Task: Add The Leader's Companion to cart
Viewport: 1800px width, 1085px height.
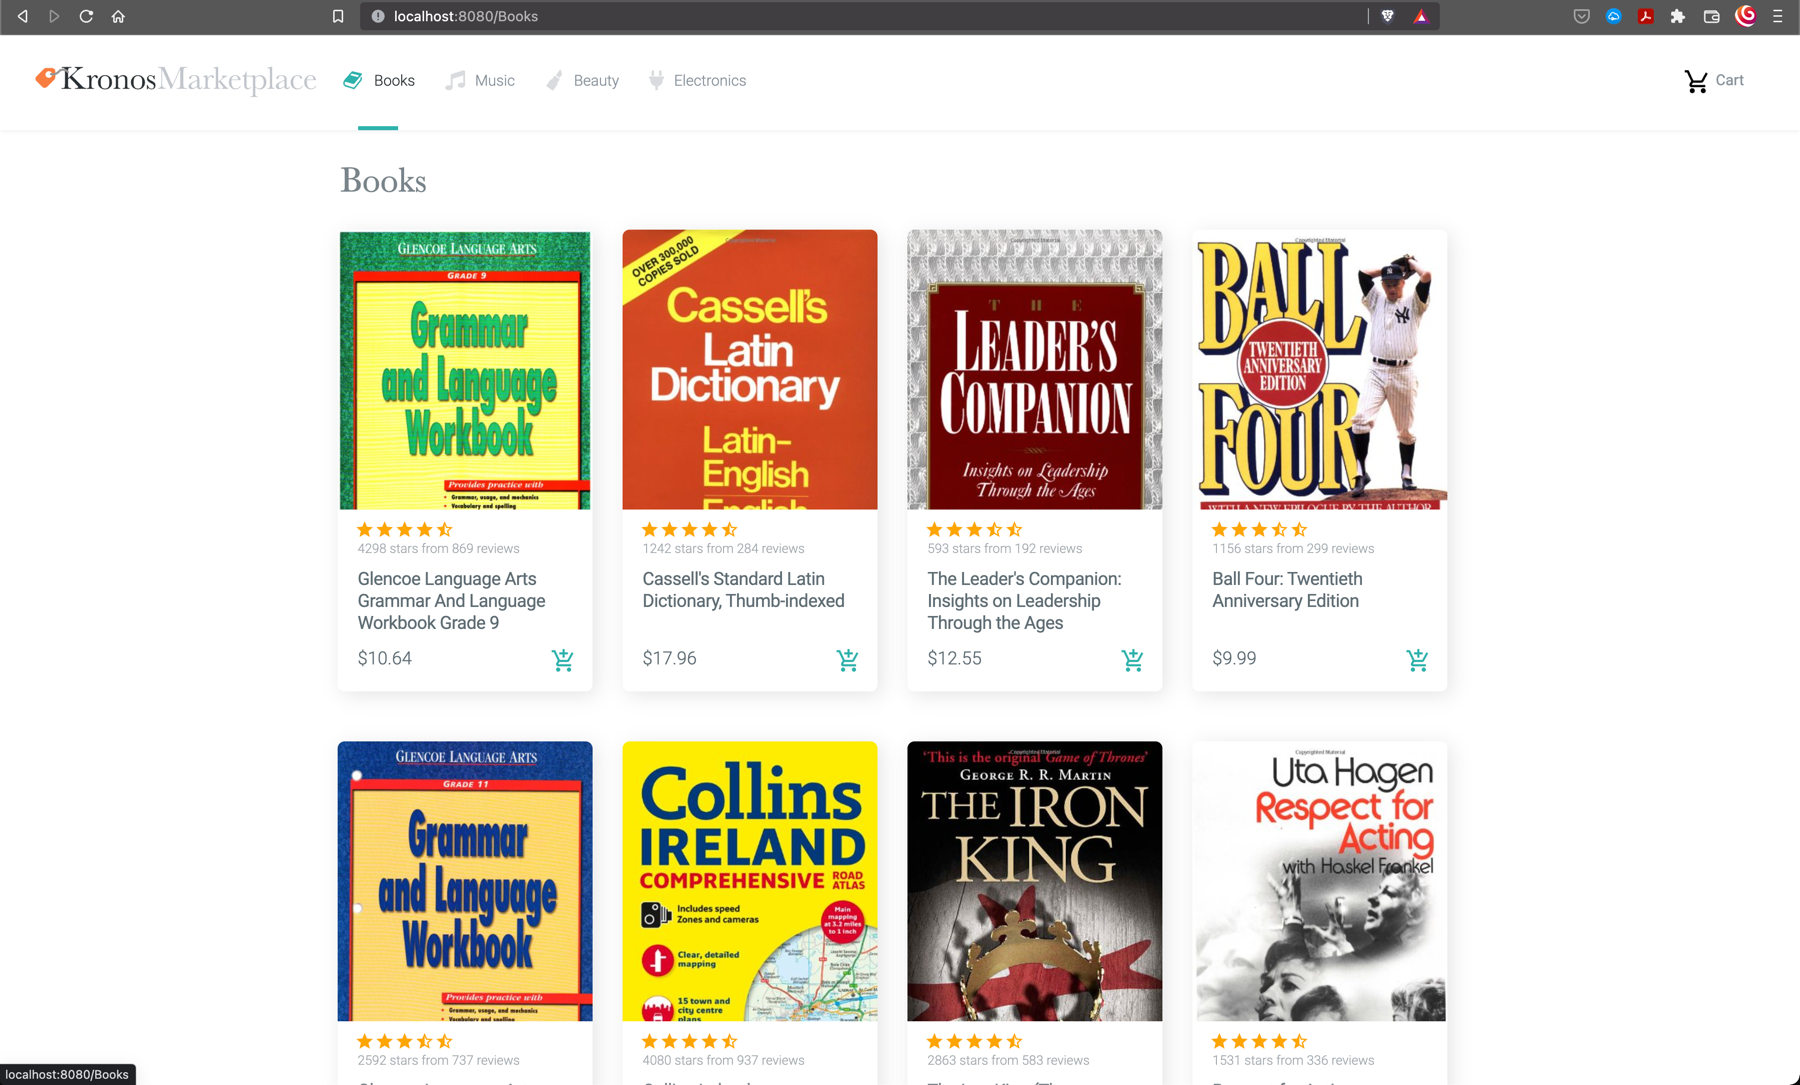Action: click(1133, 660)
